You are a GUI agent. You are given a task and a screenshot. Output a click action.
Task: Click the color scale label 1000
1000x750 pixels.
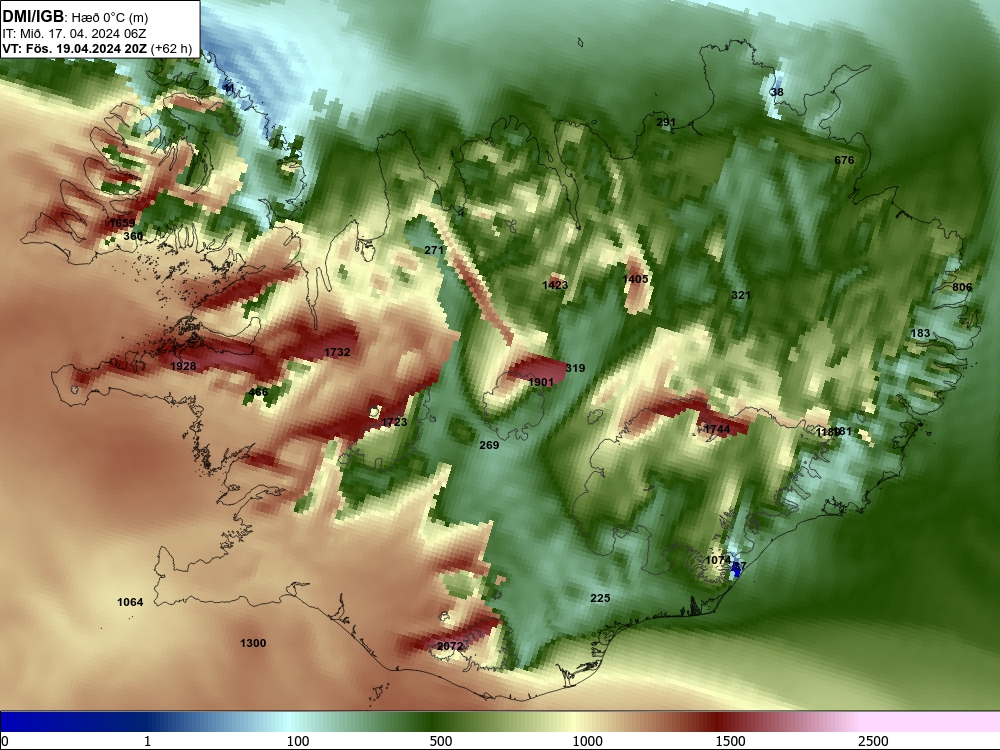click(x=587, y=741)
